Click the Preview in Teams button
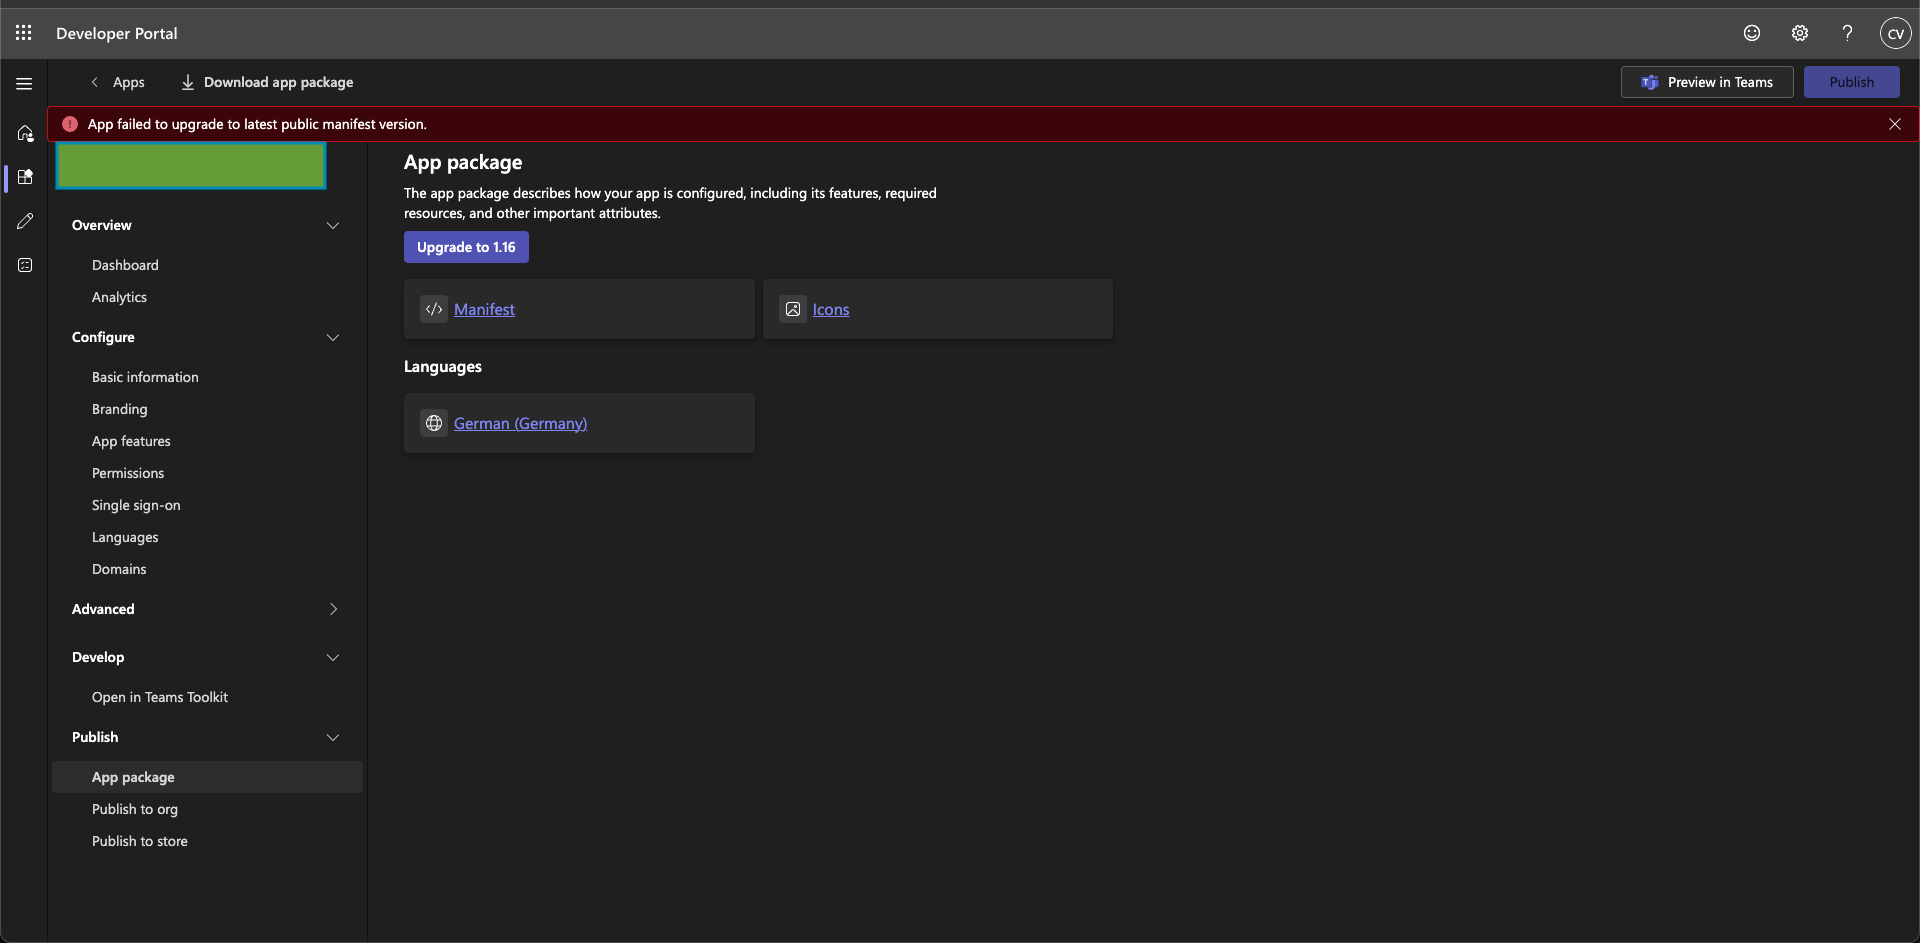This screenshot has height=943, width=1920. coord(1707,82)
